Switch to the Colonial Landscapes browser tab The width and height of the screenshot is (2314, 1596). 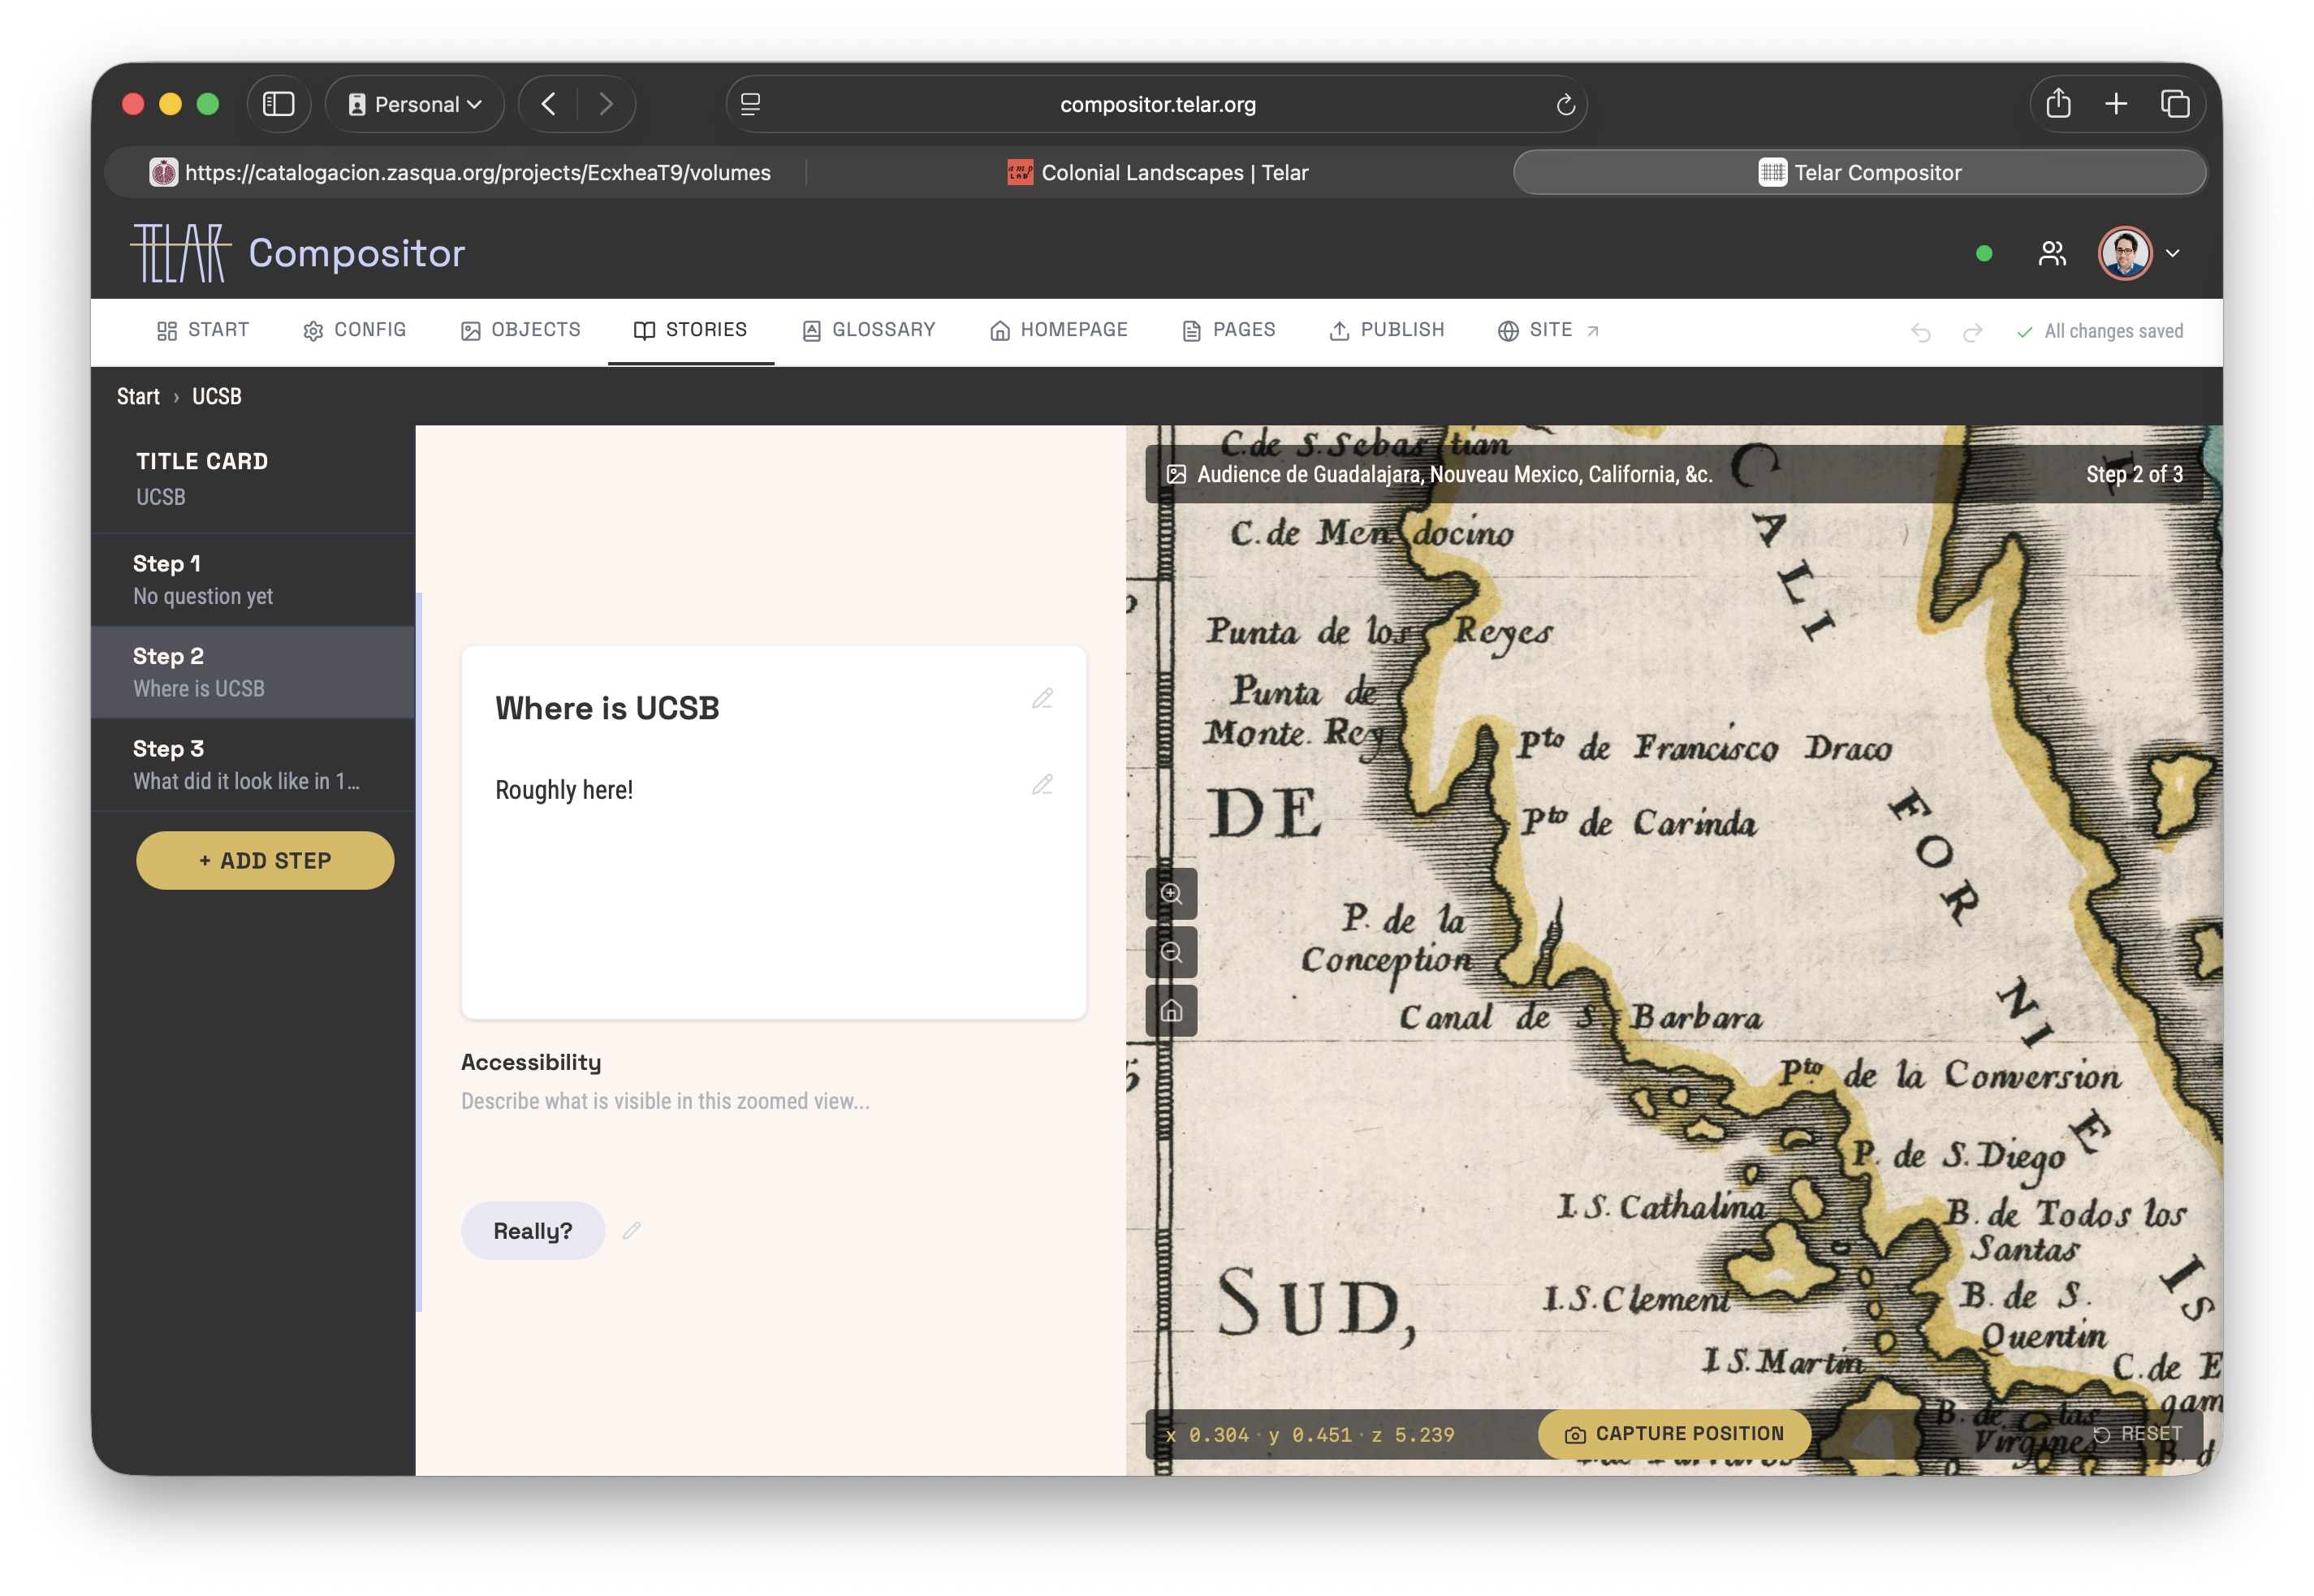[x=1158, y=172]
